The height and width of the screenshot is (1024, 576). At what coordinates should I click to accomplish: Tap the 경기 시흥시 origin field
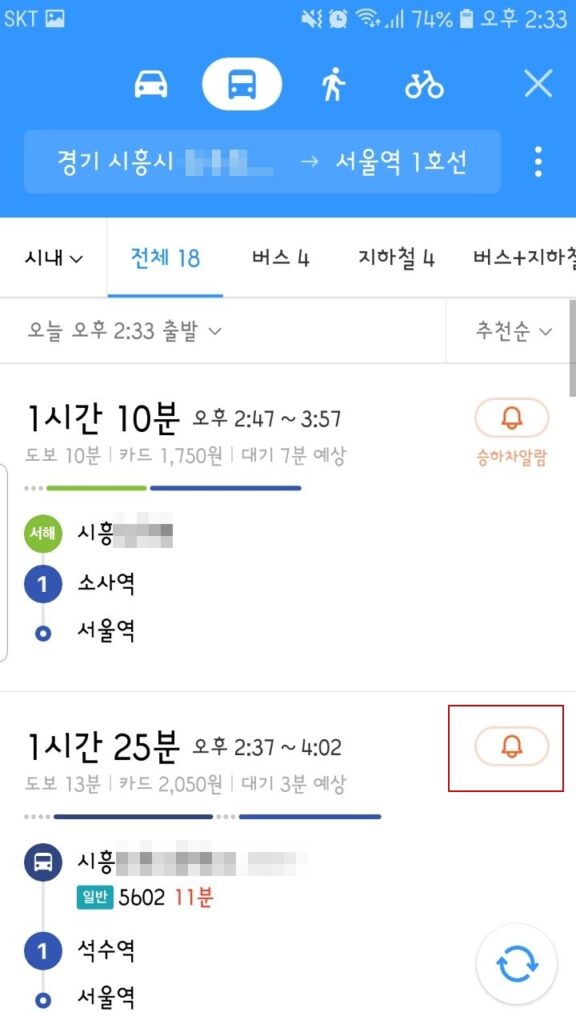[165, 161]
